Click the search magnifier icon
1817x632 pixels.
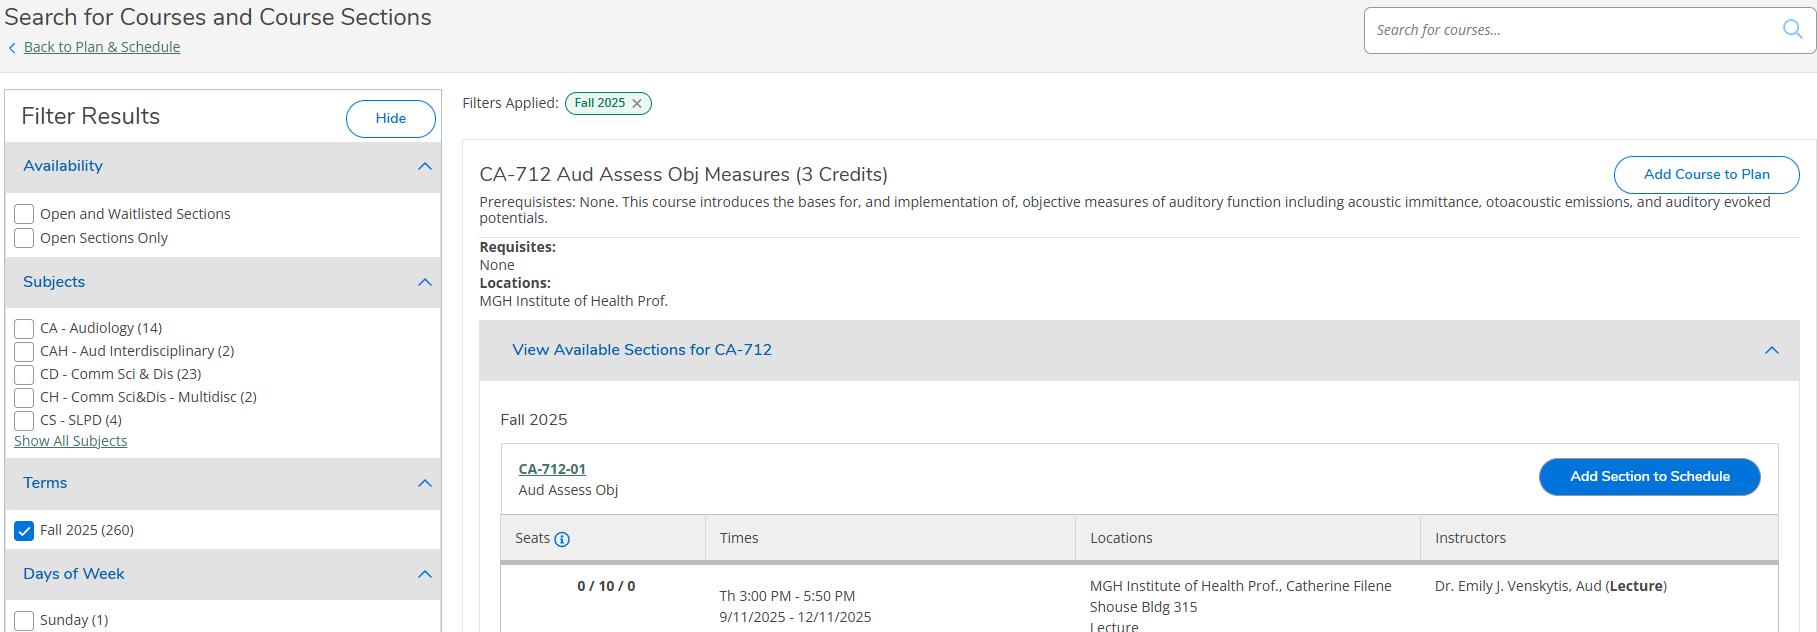(1792, 29)
